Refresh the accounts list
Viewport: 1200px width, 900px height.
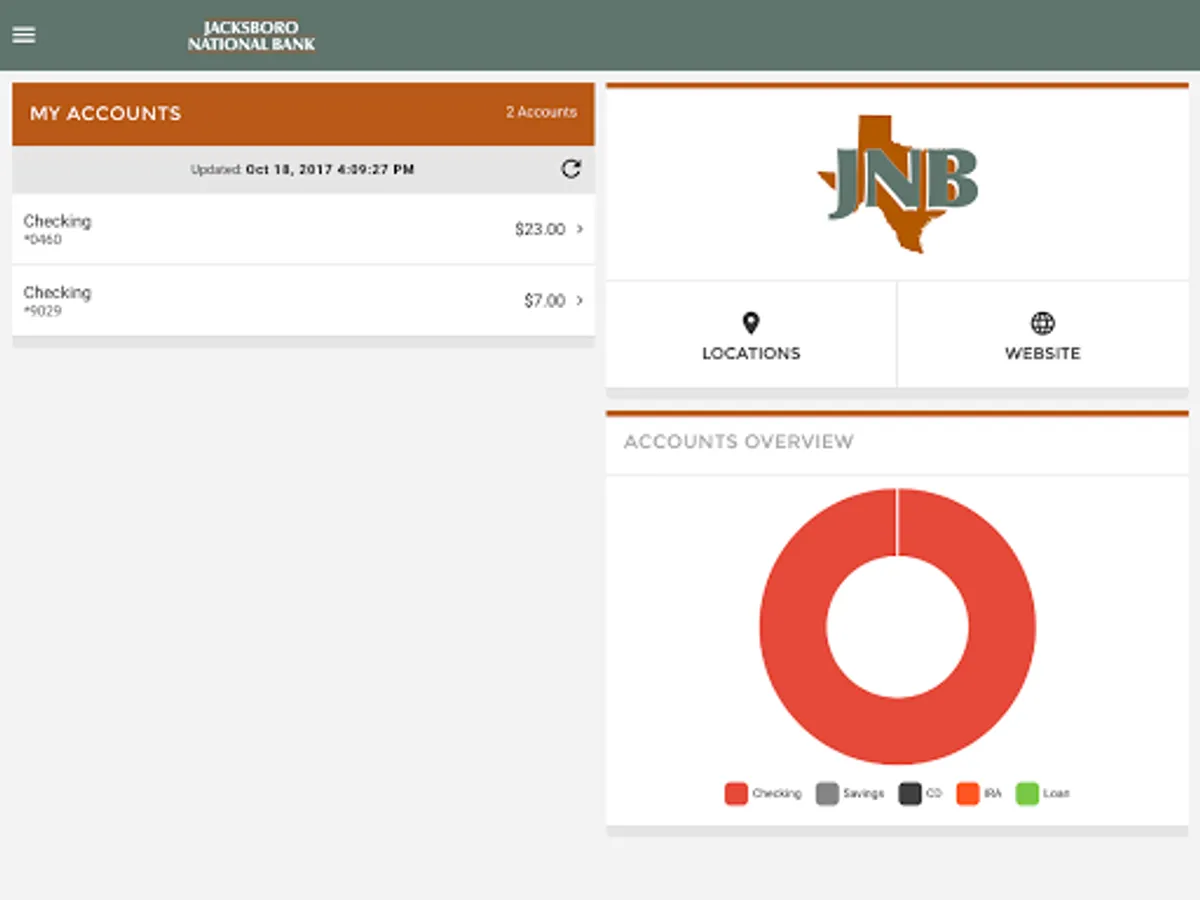click(x=571, y=169)
